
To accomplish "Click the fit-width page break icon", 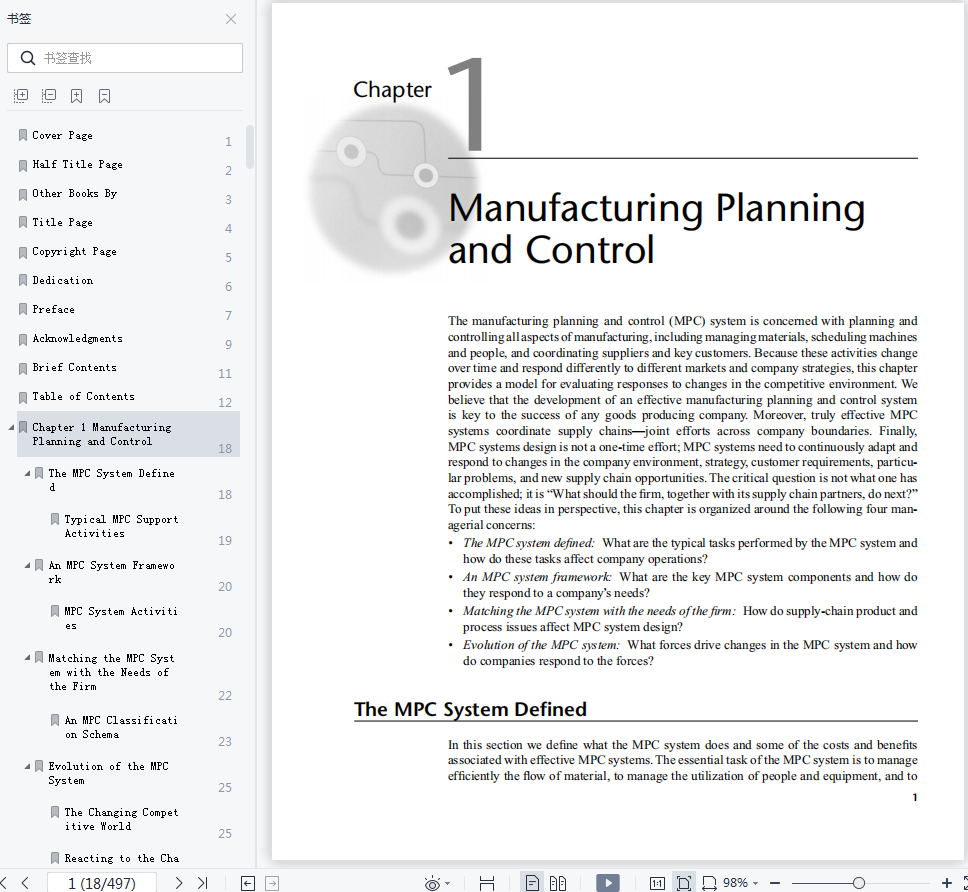I will 487,883.
